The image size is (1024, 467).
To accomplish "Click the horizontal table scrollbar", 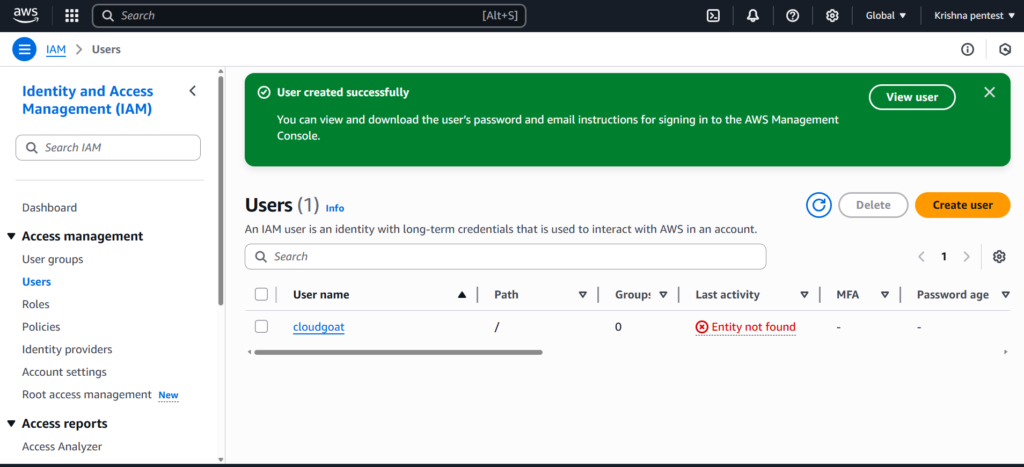I will tap(398, 352).
